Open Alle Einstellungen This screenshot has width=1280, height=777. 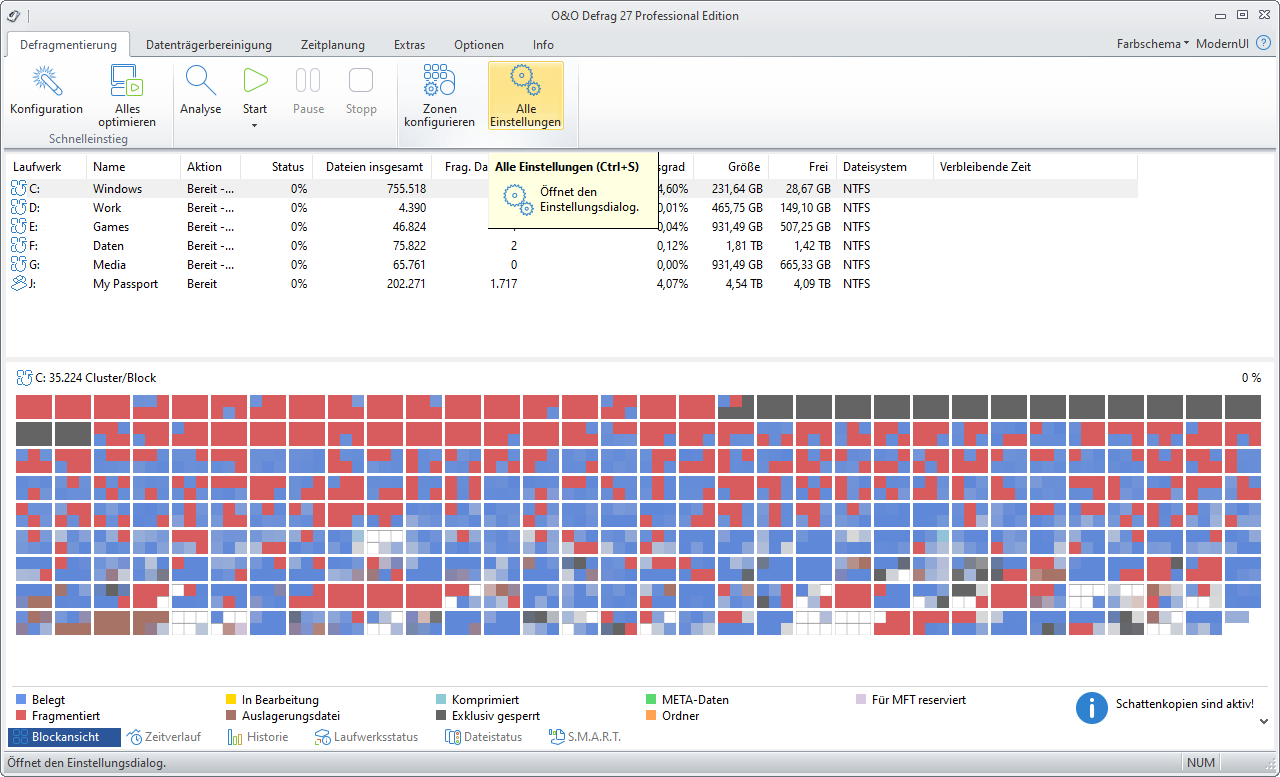click(526, 96)
